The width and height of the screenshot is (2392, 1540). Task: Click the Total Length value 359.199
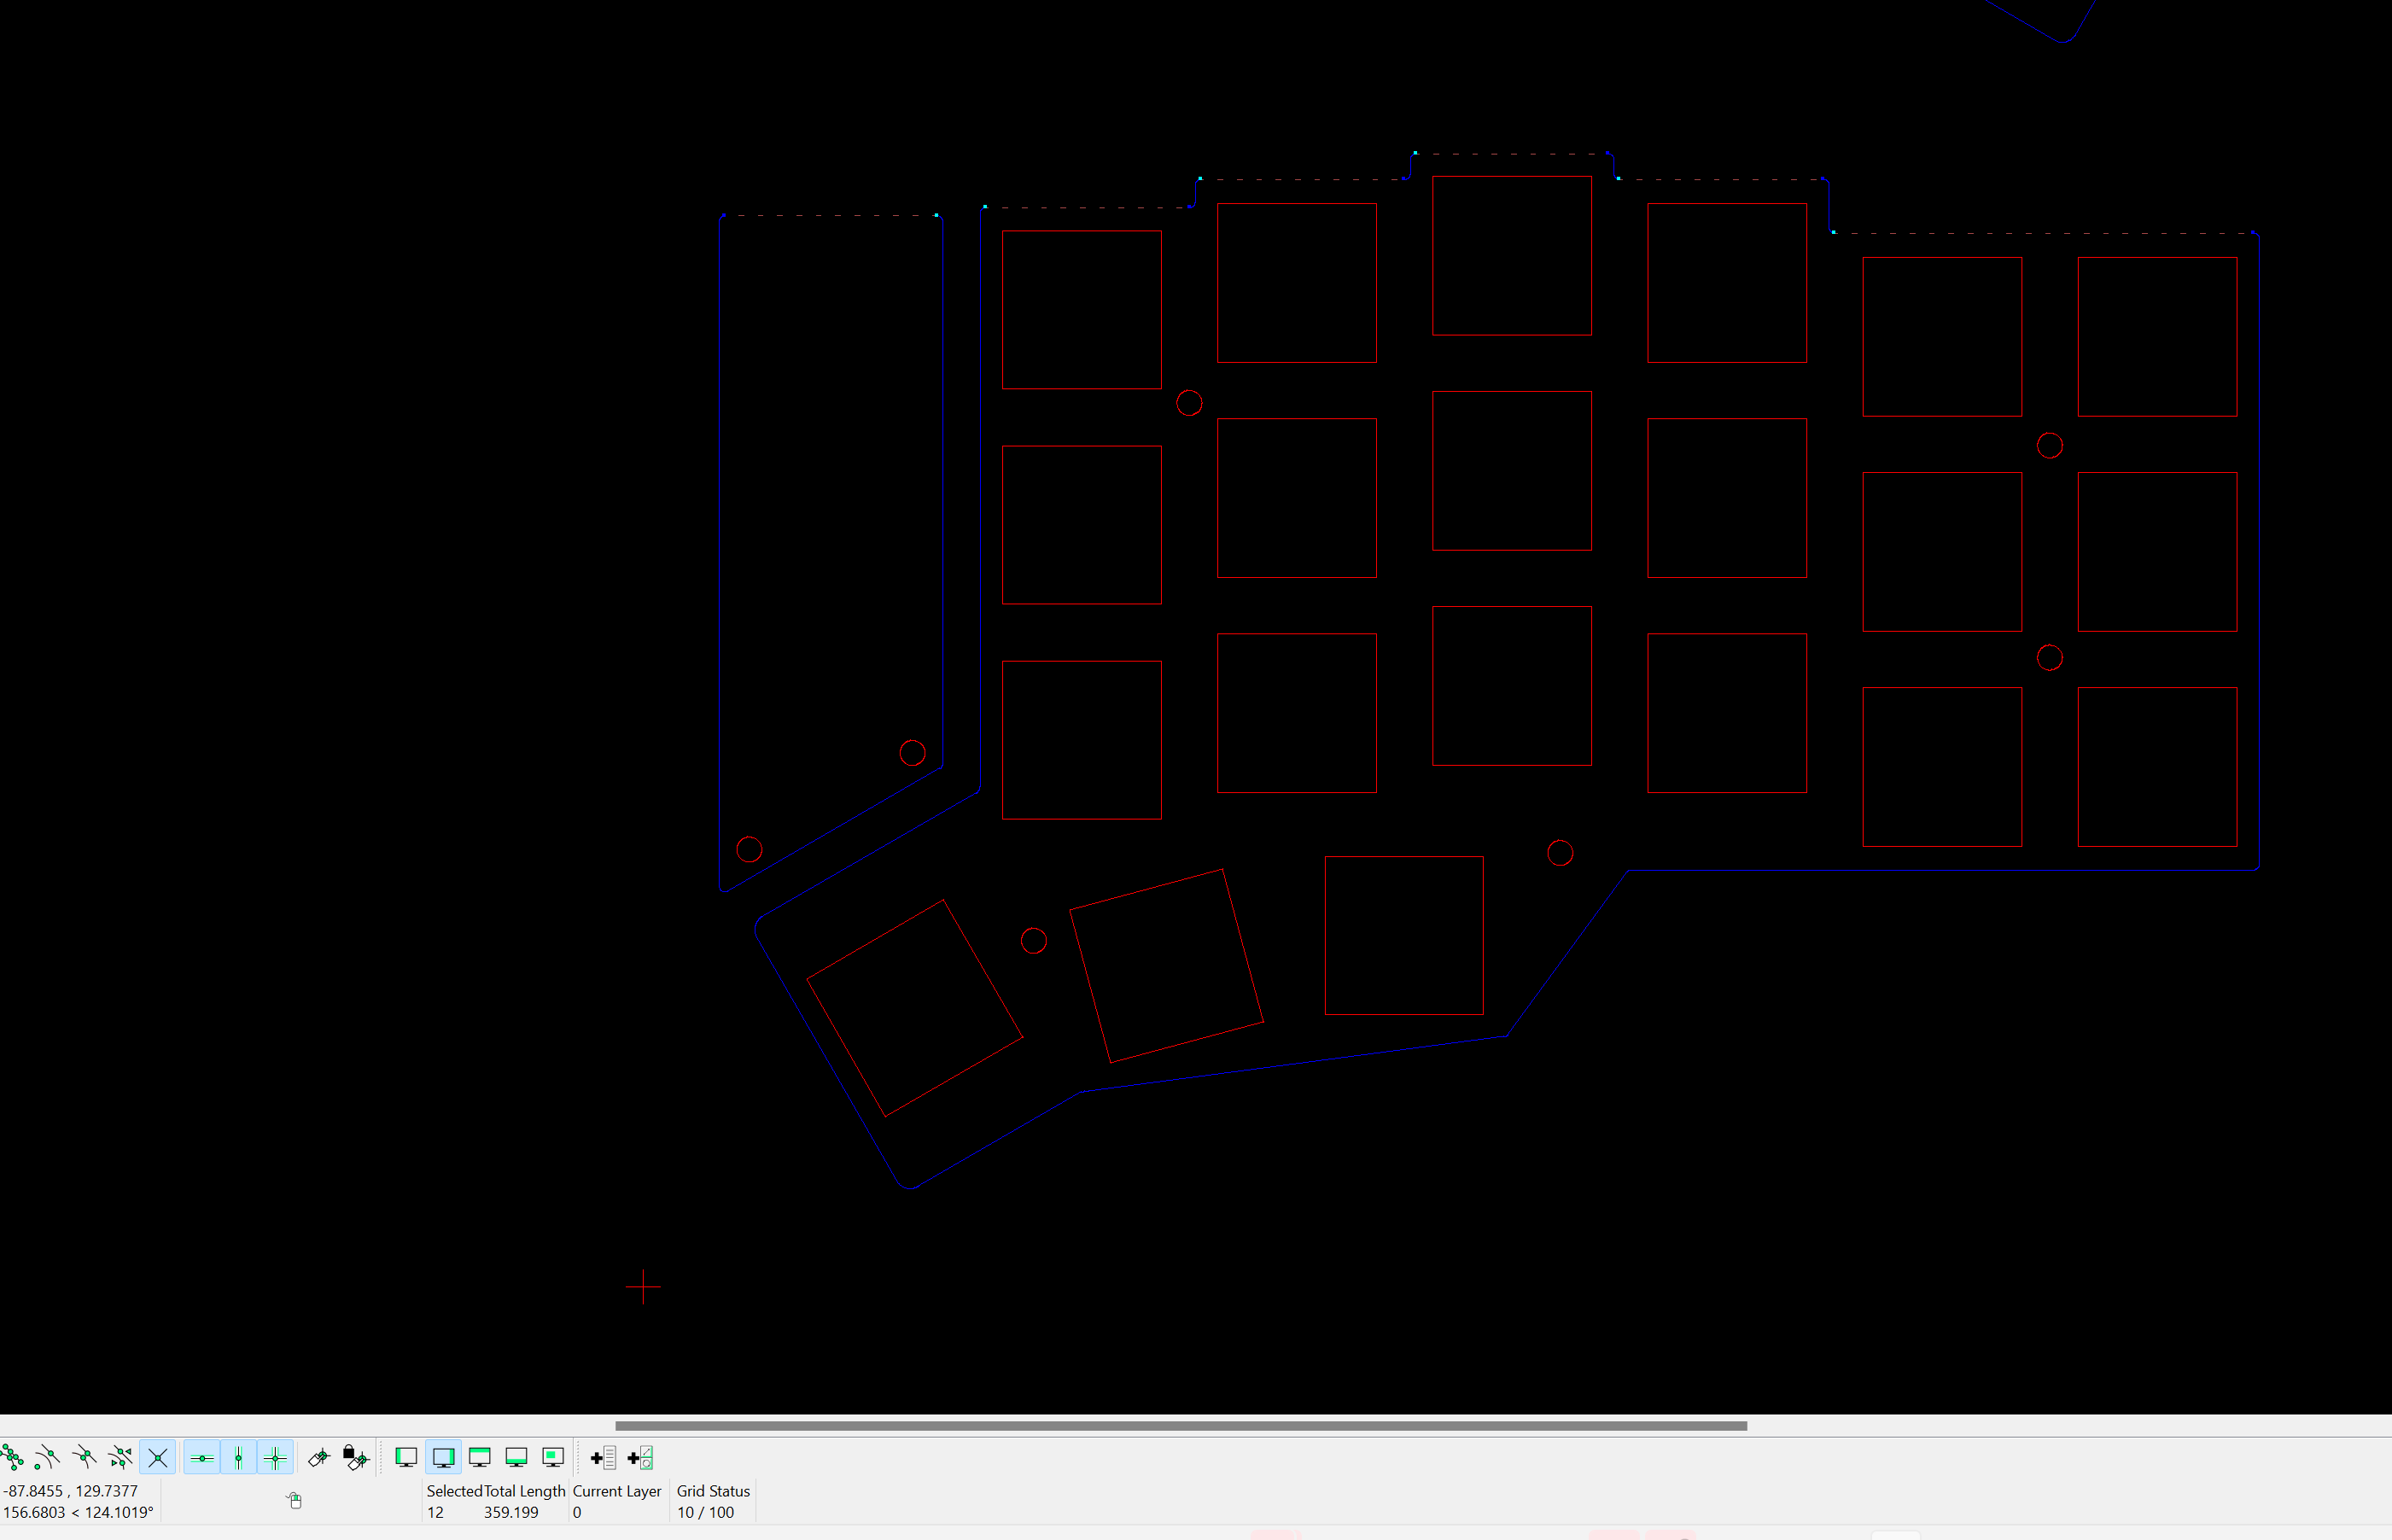pos(511,1512)
